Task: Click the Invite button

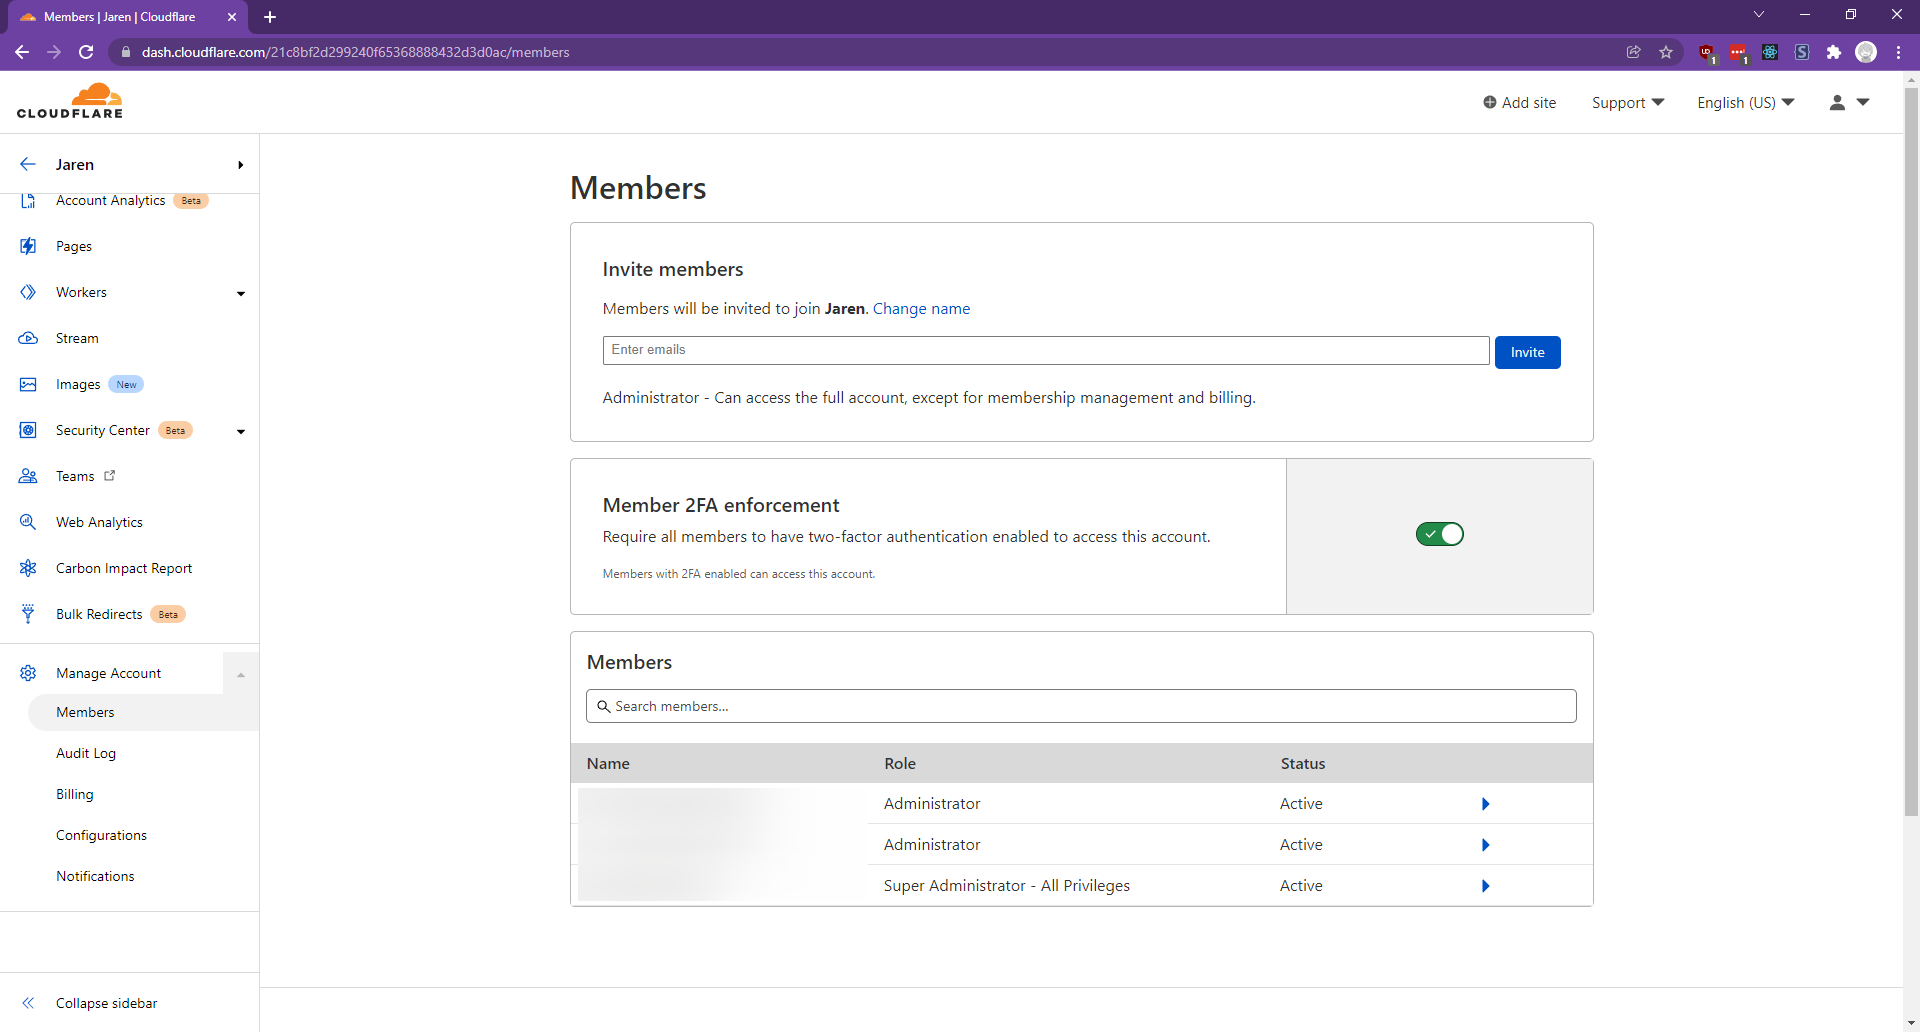Action: (1527, 352)
